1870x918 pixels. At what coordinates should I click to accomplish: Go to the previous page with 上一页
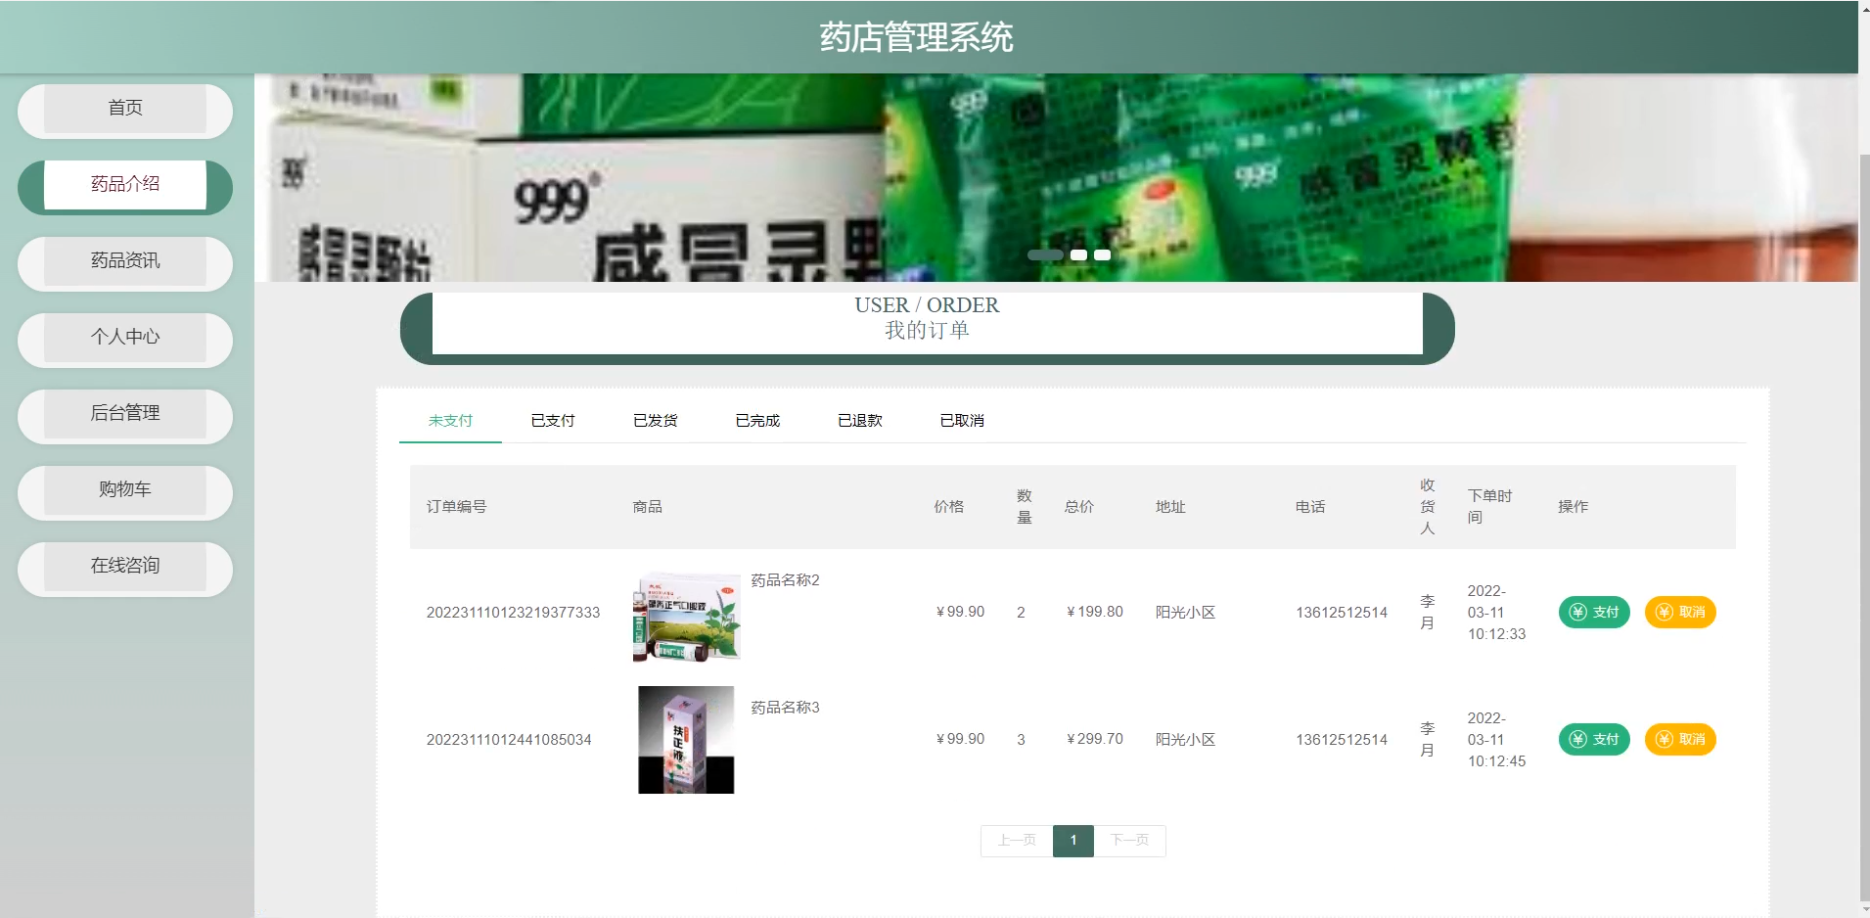point(1017,841)
